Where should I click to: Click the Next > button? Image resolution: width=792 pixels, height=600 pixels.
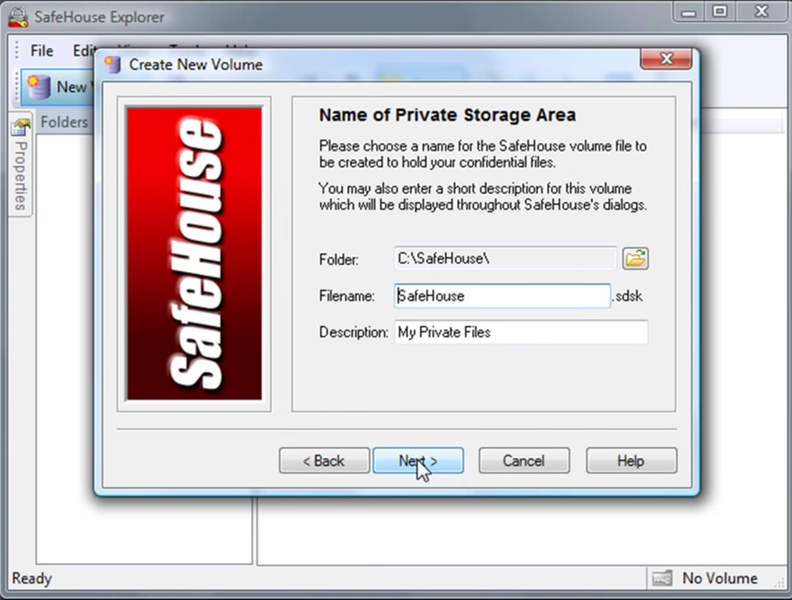pyautogui.click(x=418, y=461)
